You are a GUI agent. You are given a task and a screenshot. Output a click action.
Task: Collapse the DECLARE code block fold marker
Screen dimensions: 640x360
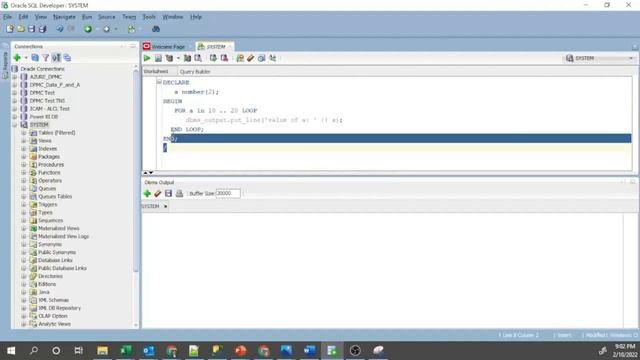[159, 82]
